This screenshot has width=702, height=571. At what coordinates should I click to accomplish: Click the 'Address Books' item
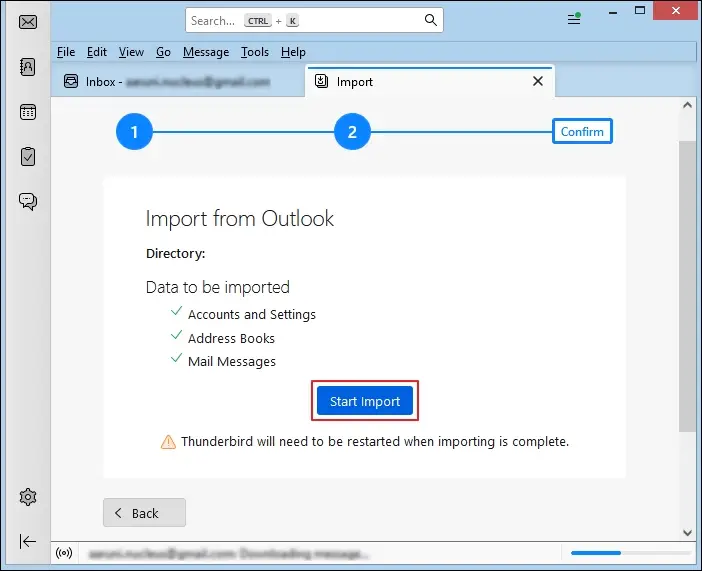click(231, 338)
